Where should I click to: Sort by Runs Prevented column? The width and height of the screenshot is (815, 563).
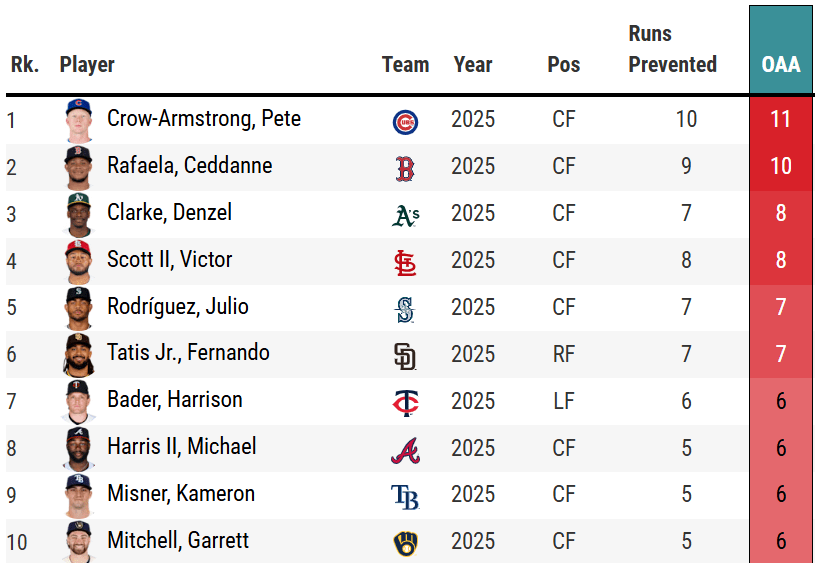pos(672,49)
